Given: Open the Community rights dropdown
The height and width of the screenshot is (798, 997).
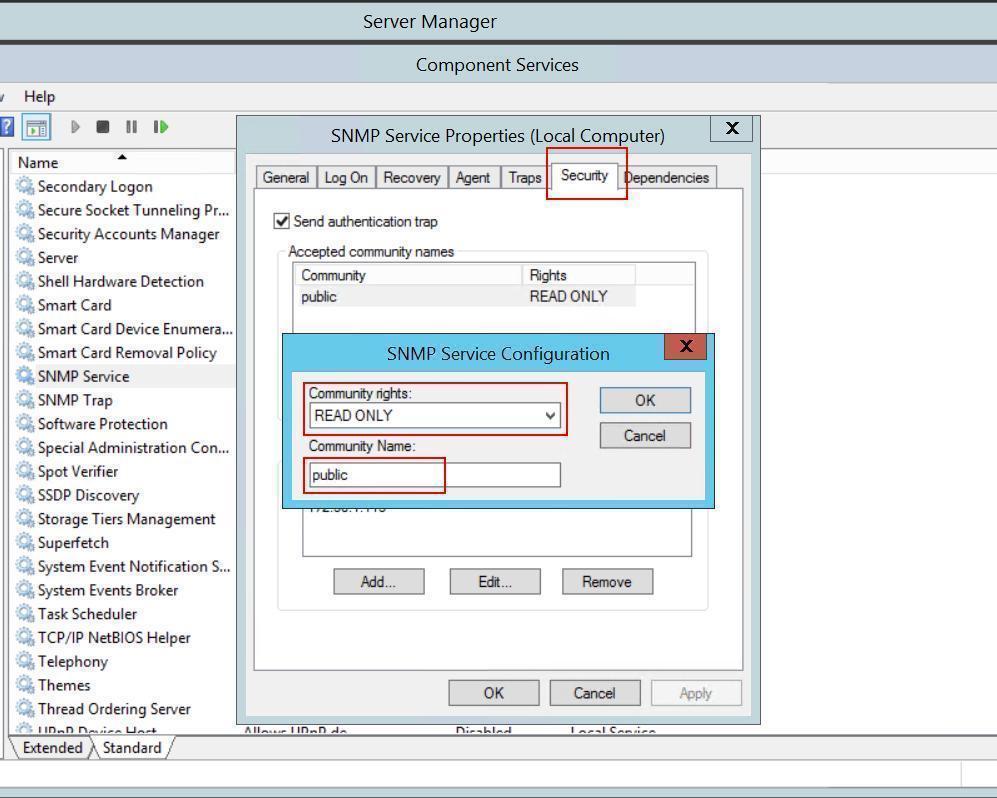Looking at the screenshot, I should [435, 415].
